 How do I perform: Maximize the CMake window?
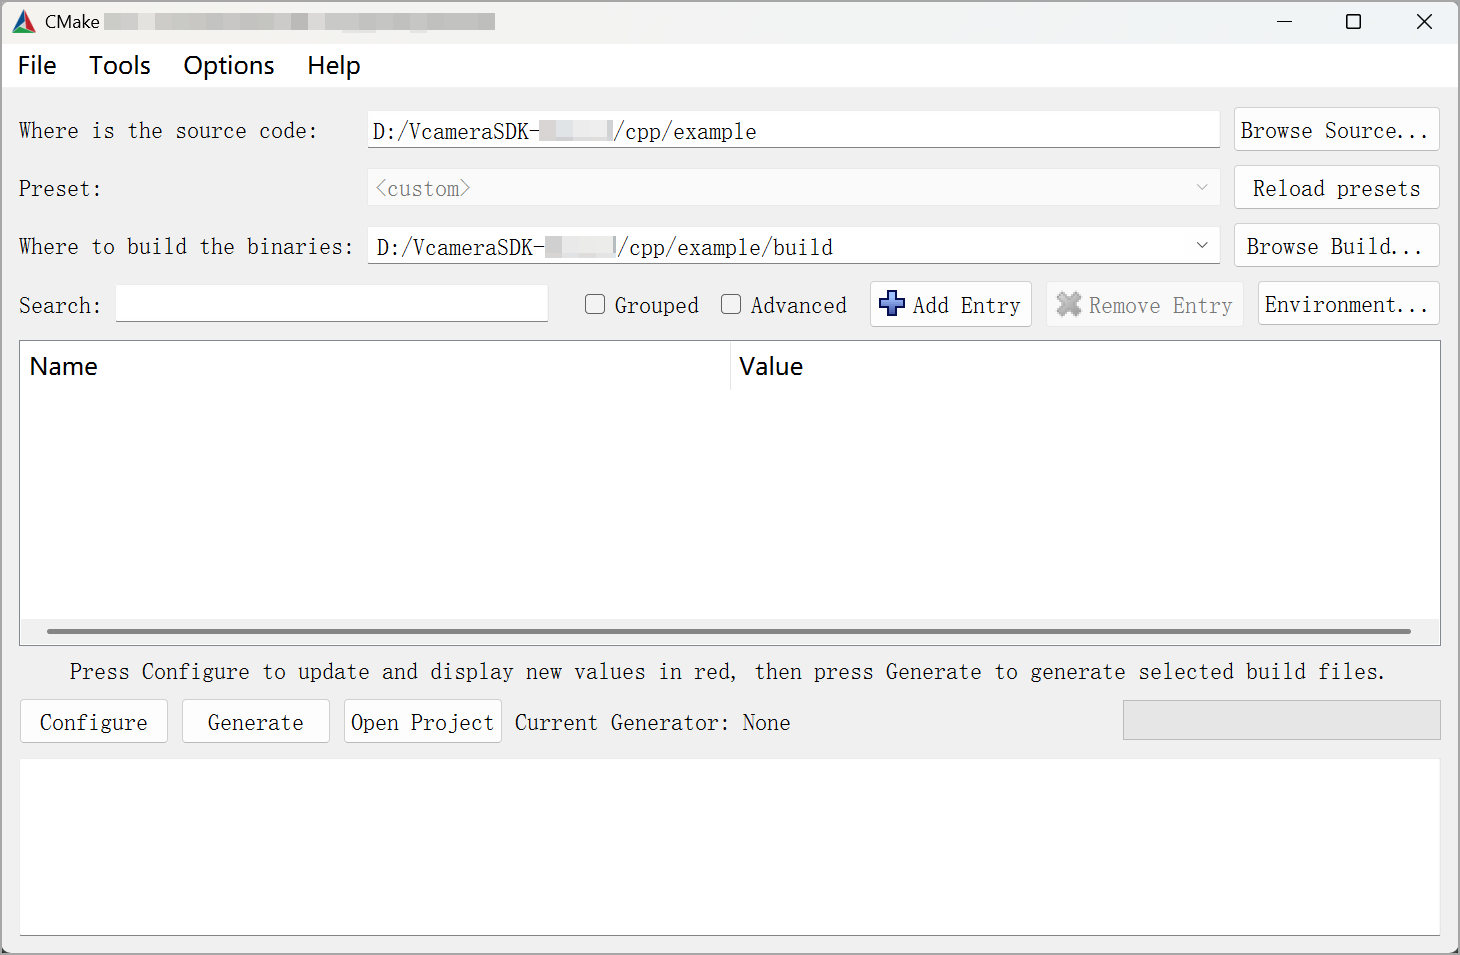point(1354,22)
